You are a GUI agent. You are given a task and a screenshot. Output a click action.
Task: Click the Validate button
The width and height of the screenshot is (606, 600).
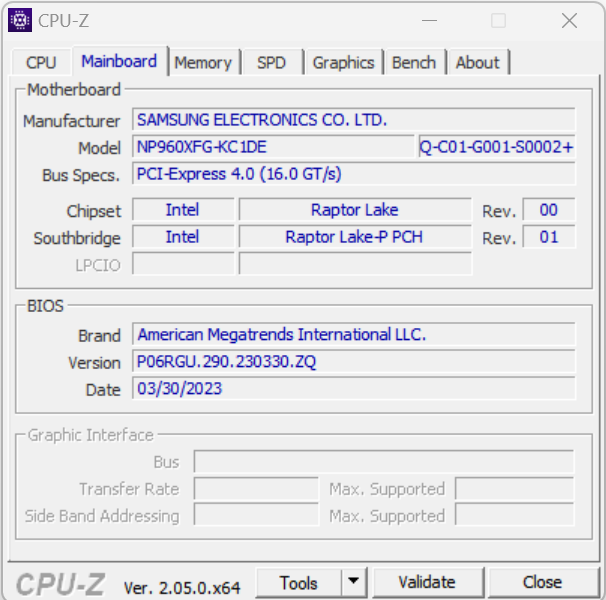(427, 582)
